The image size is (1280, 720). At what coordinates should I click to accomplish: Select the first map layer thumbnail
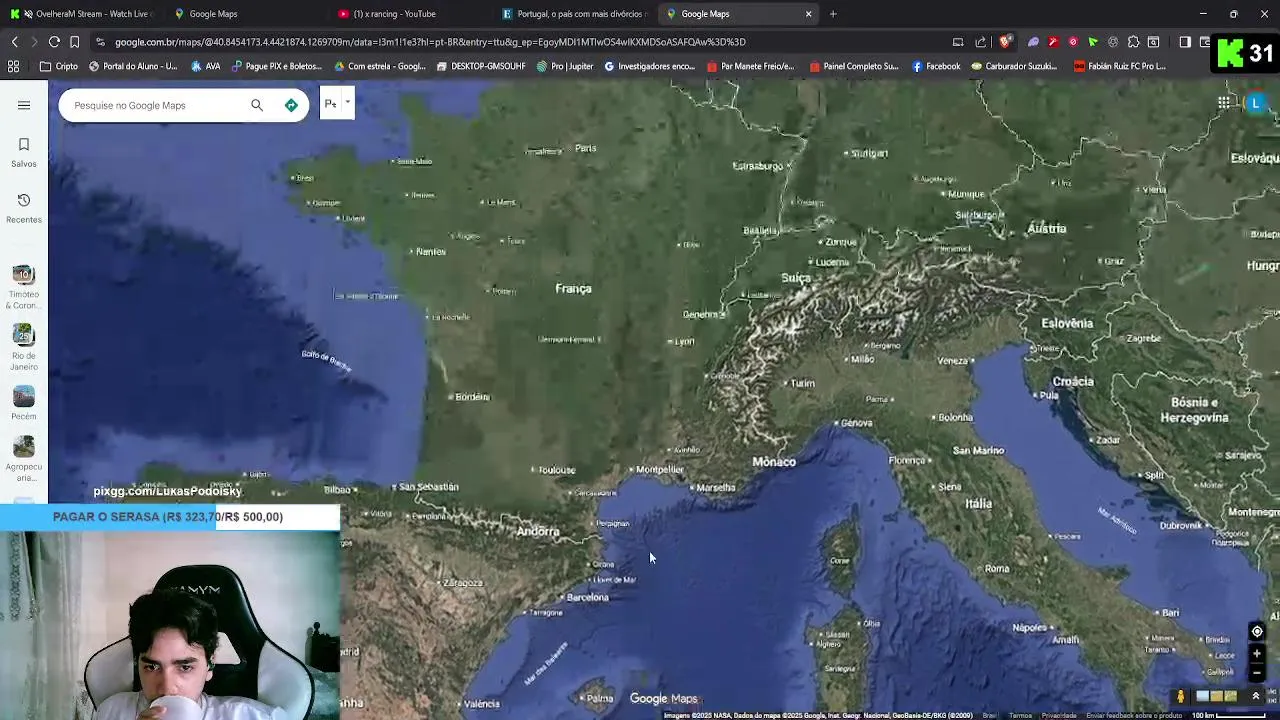click(x=1202, y=696)
